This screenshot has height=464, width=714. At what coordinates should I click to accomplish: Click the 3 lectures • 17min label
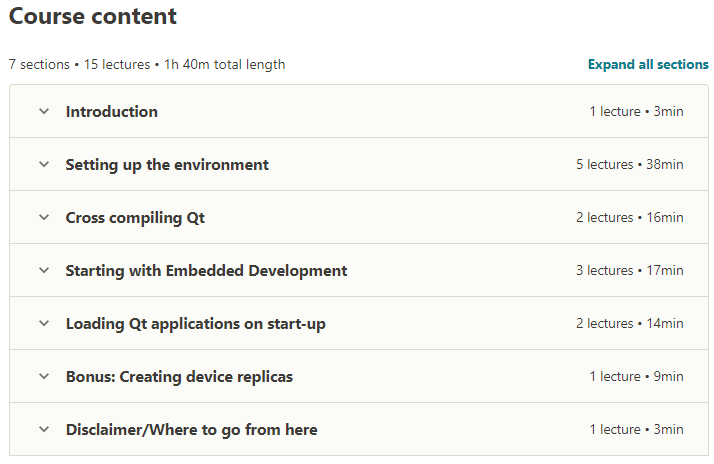[629, 271]
